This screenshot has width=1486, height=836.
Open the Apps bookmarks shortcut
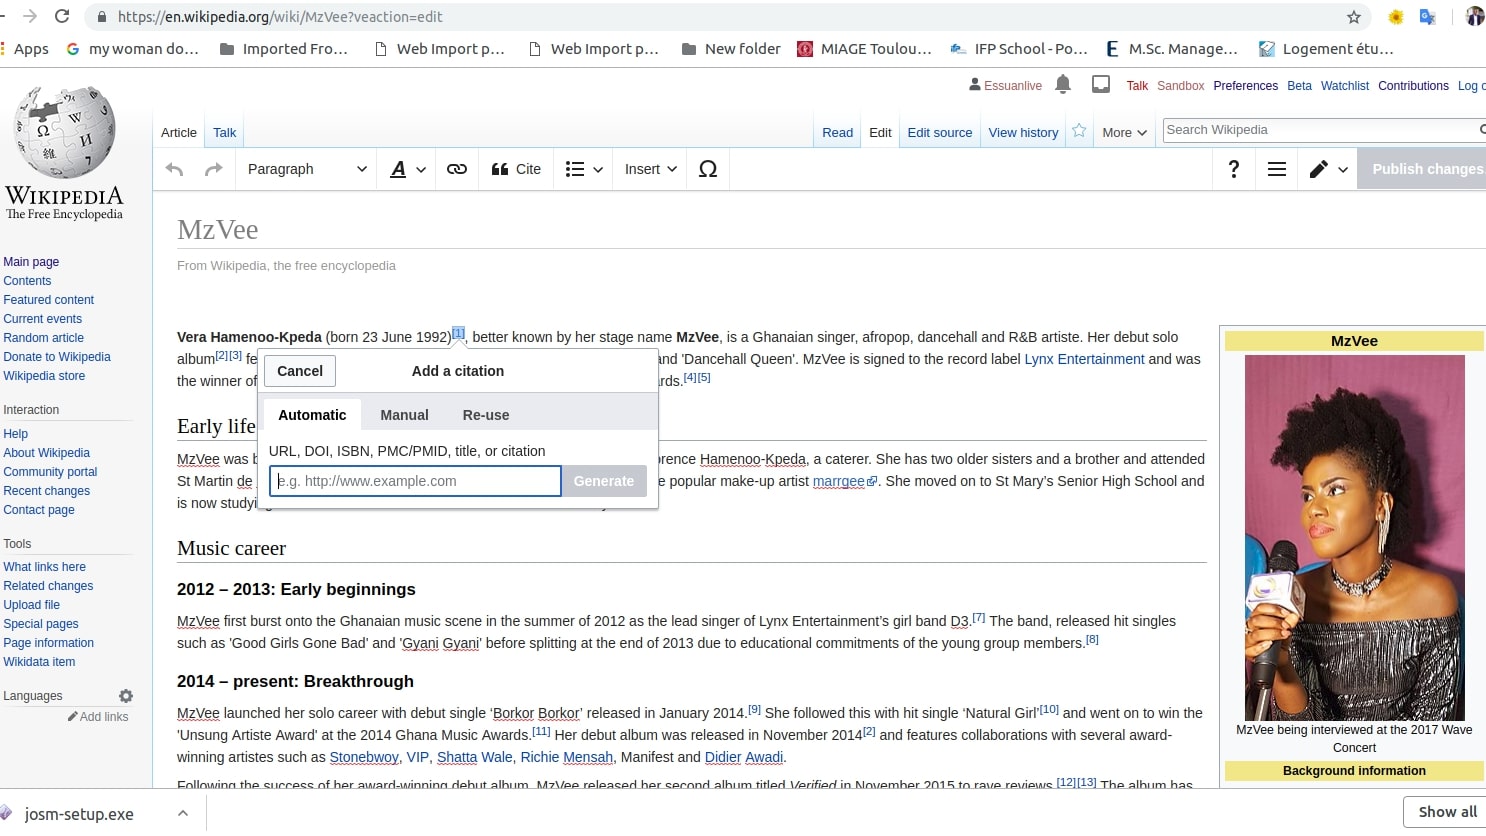coord(26,49)
